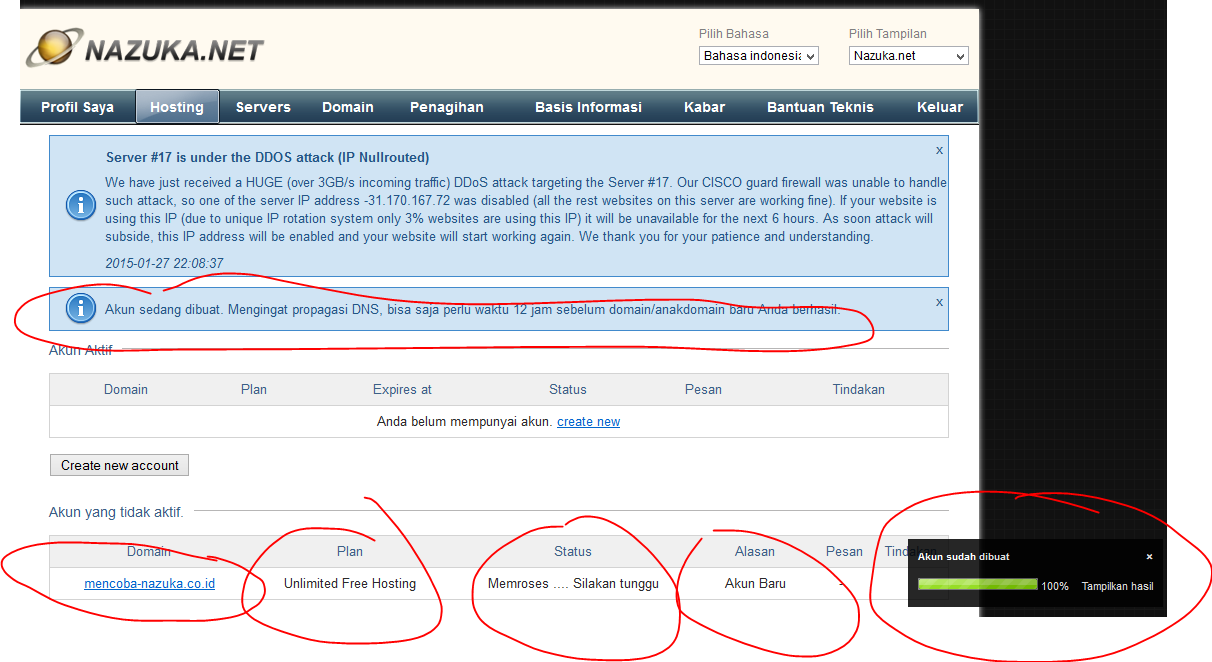Click the info icon beside 'Akun sedang dibuat'

point(80,308)
